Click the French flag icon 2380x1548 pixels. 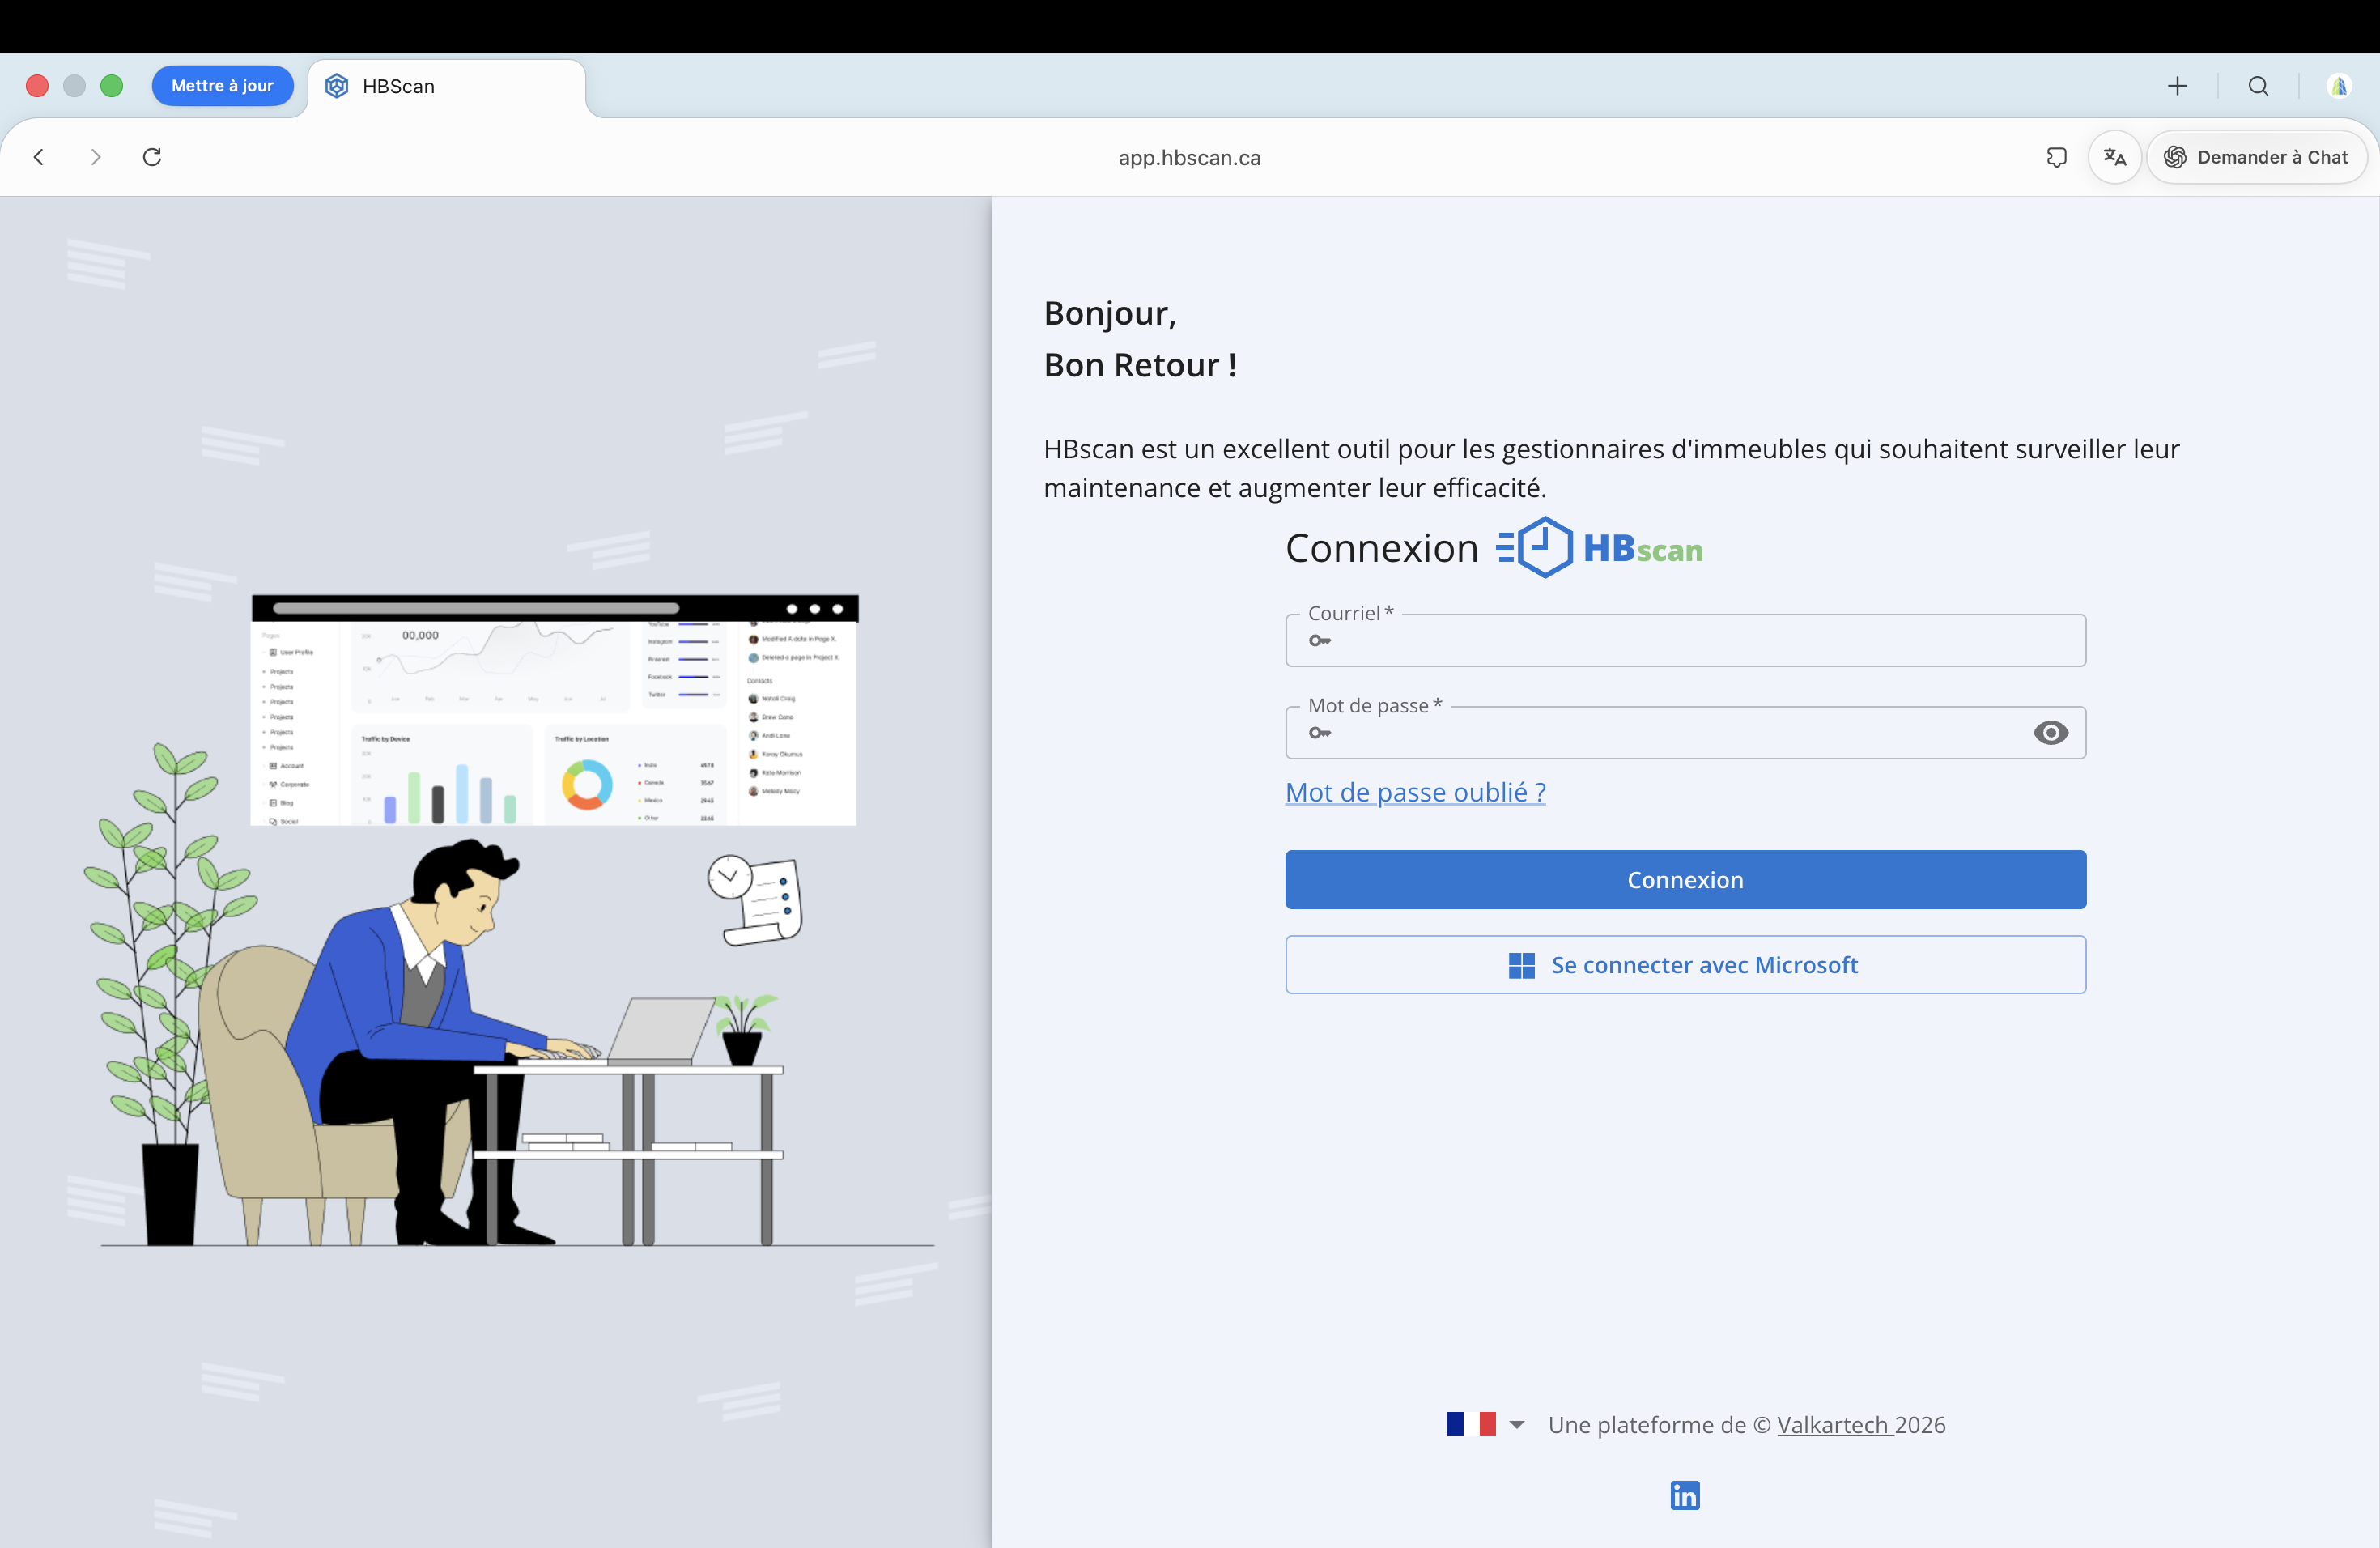(1471, 1424)
